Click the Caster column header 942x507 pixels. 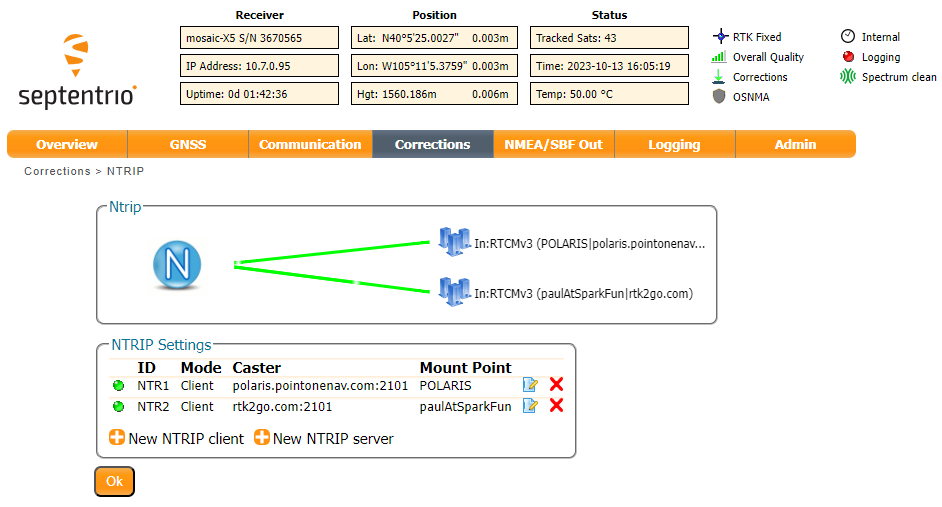[257, 368]
